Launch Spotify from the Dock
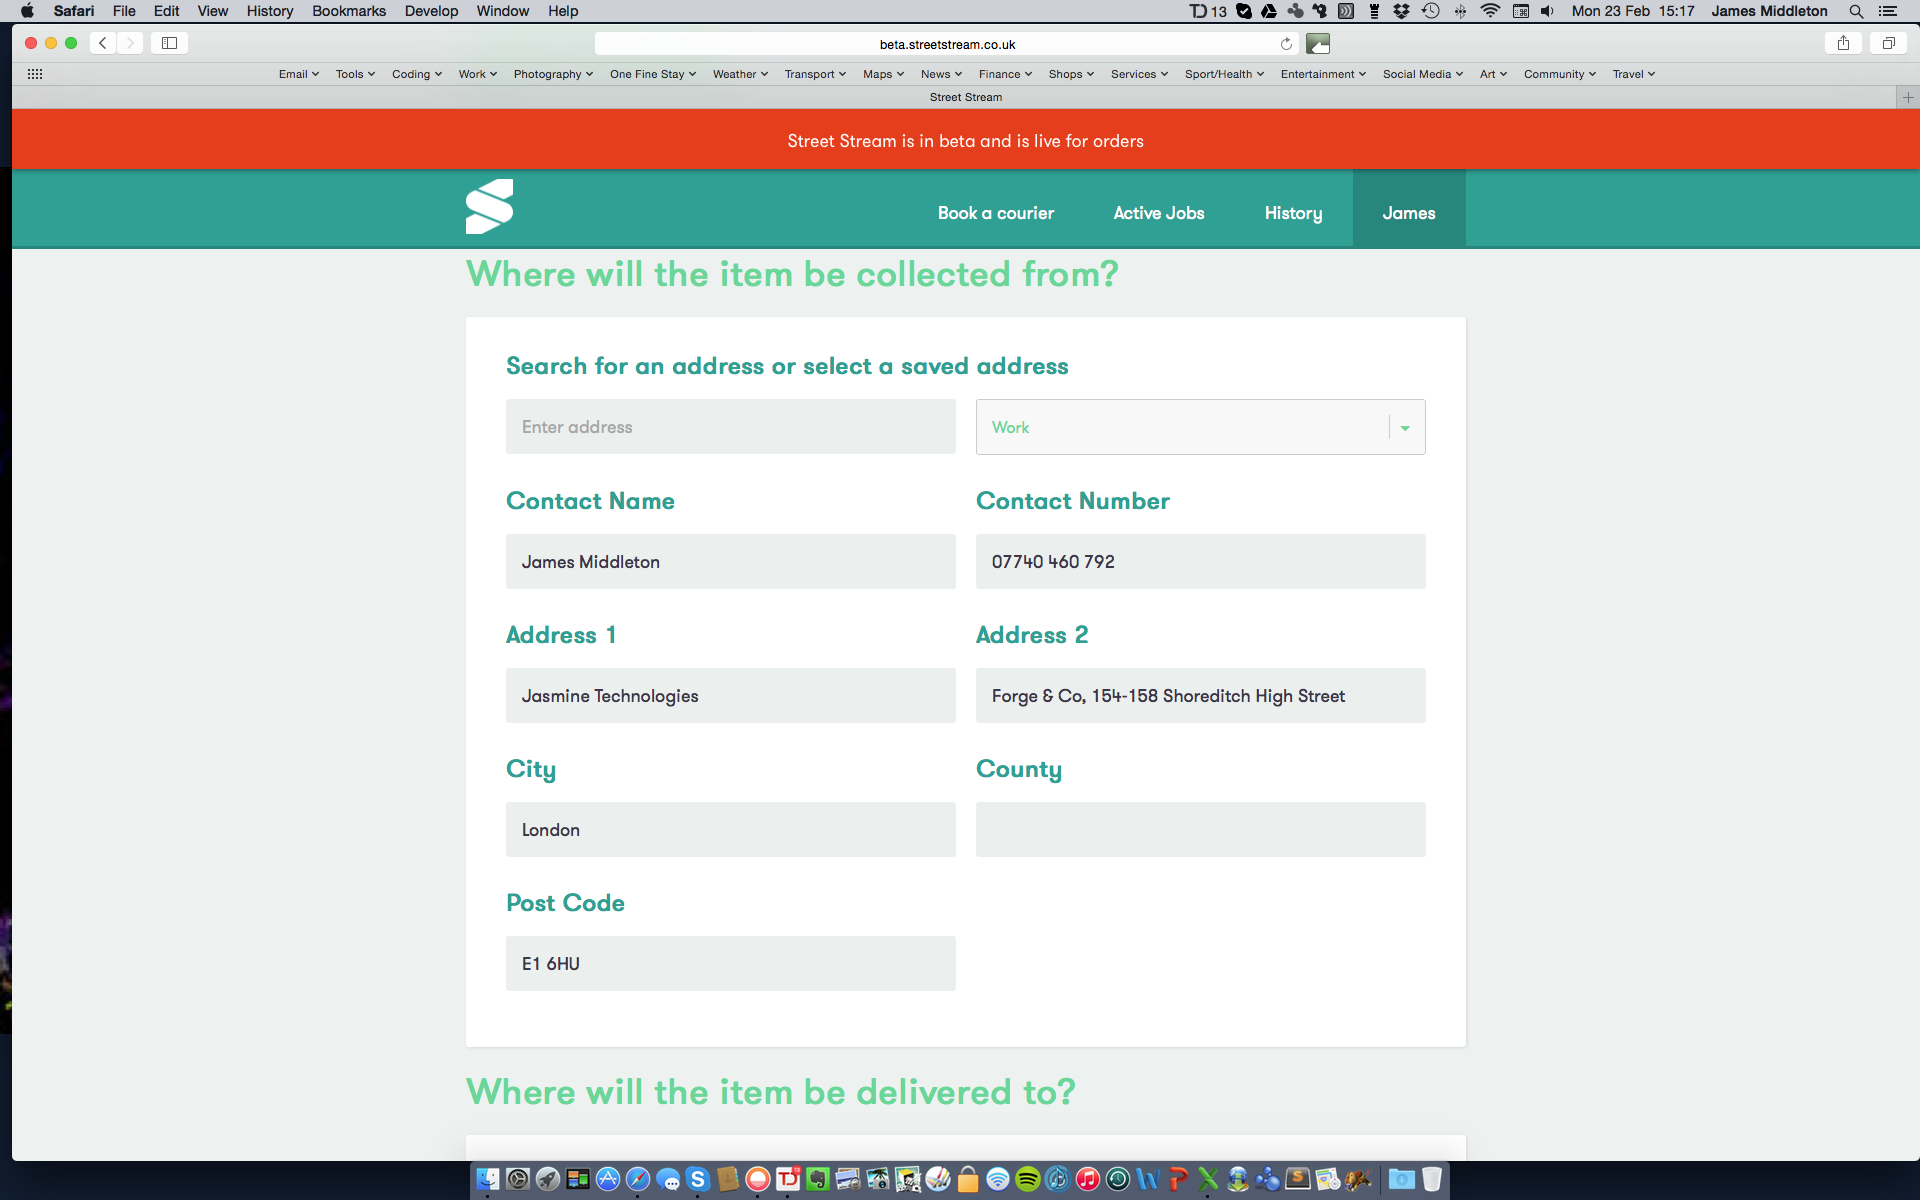This screenshot has width=1920, height=1200. pyautogui.click(x=1027, y=1179)
